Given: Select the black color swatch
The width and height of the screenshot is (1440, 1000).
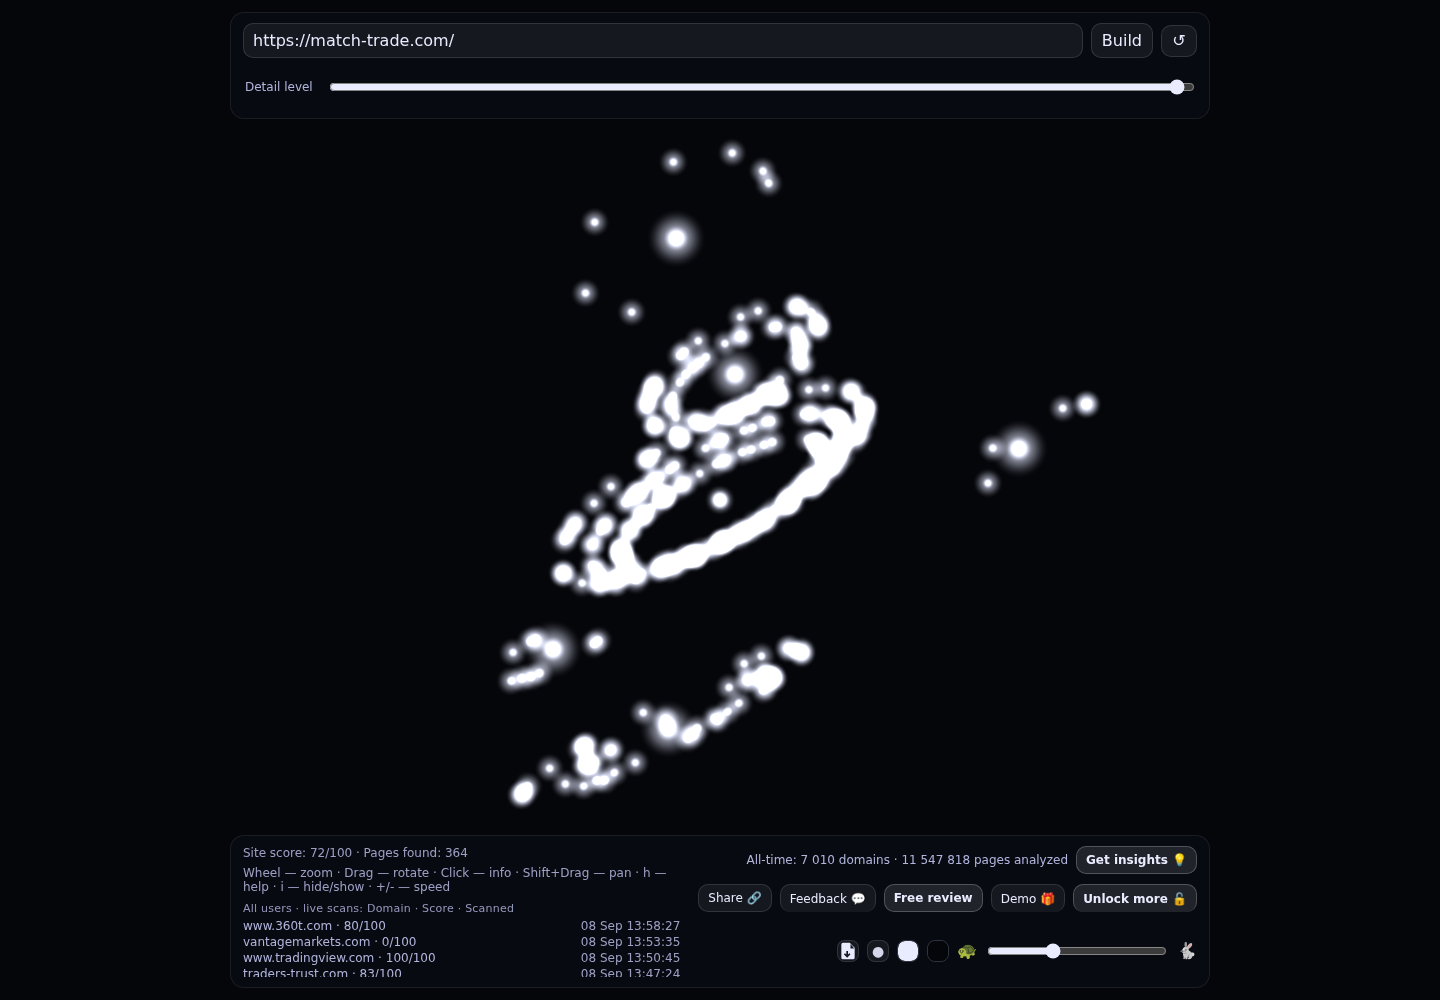Looking at the screenshot, I should coord(938,951).
